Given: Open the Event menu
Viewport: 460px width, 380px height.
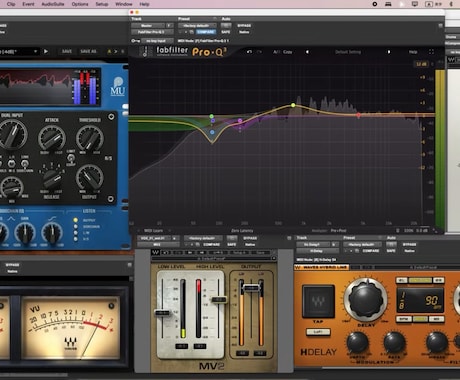Looking at the screenshot, I should [28, 4].
